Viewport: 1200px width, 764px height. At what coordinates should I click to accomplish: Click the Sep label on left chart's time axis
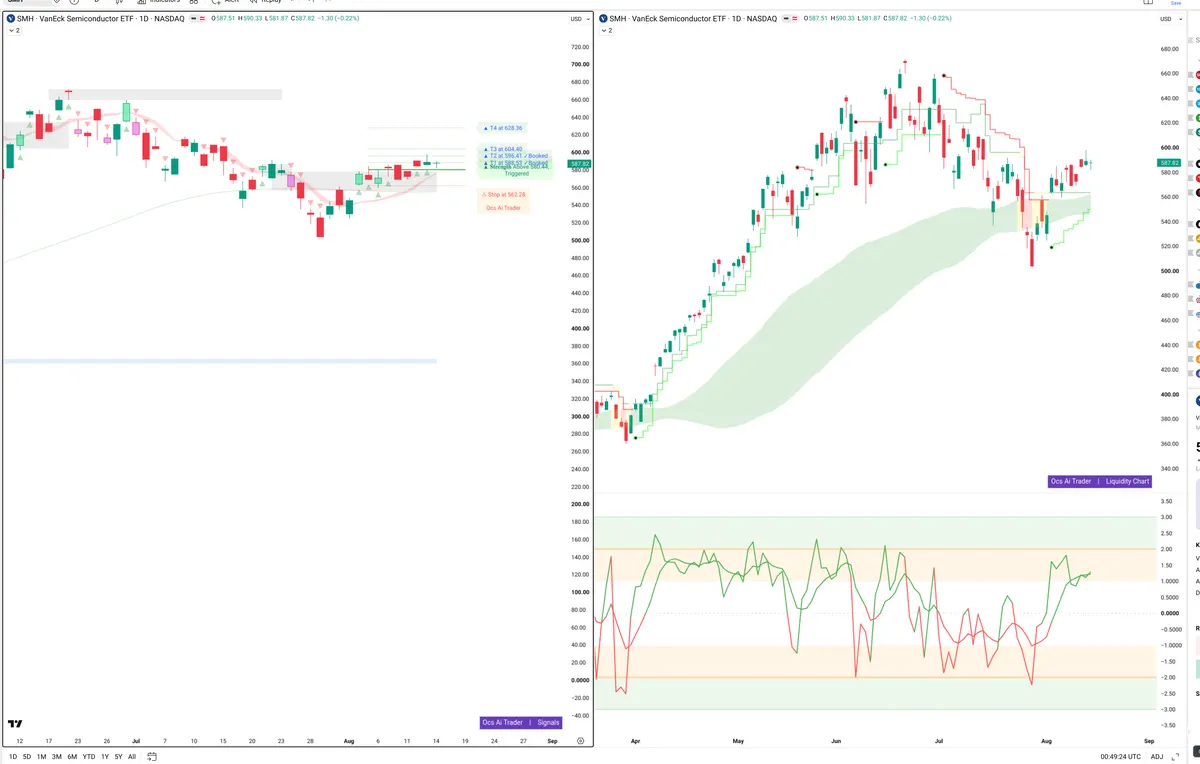(553, 741)
